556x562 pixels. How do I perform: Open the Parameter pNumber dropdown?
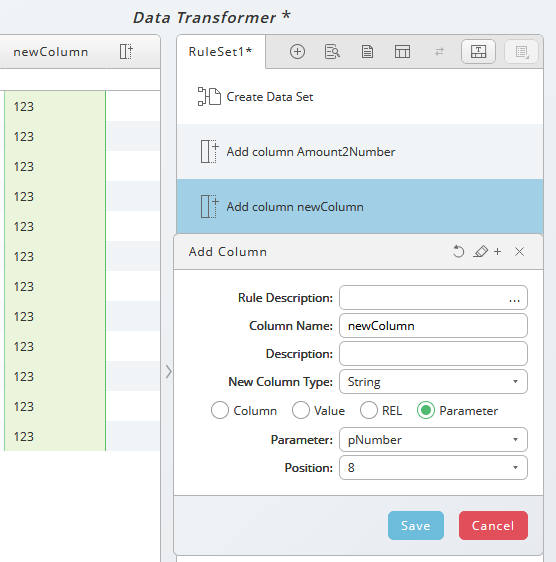(x=433, y=440)
